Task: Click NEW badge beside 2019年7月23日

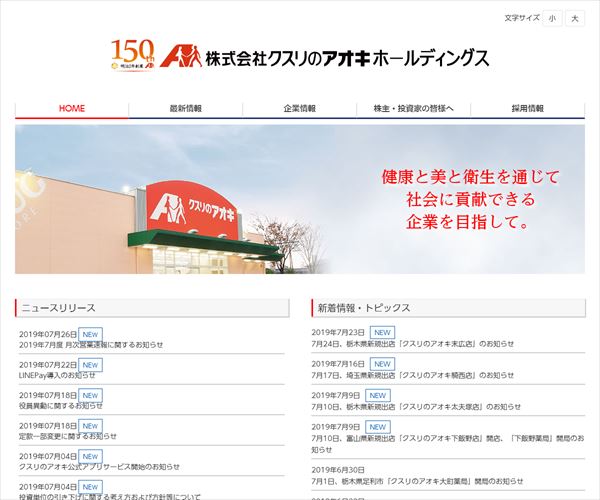Action: 382,332
